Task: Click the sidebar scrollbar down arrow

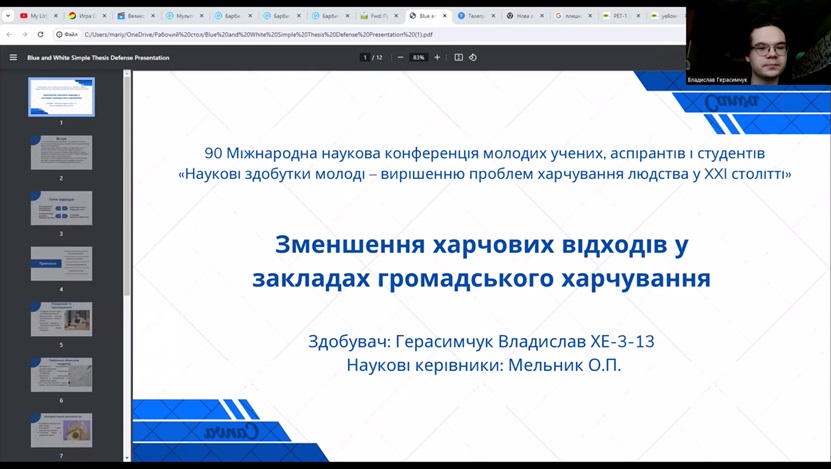Action: click(127, 458)
